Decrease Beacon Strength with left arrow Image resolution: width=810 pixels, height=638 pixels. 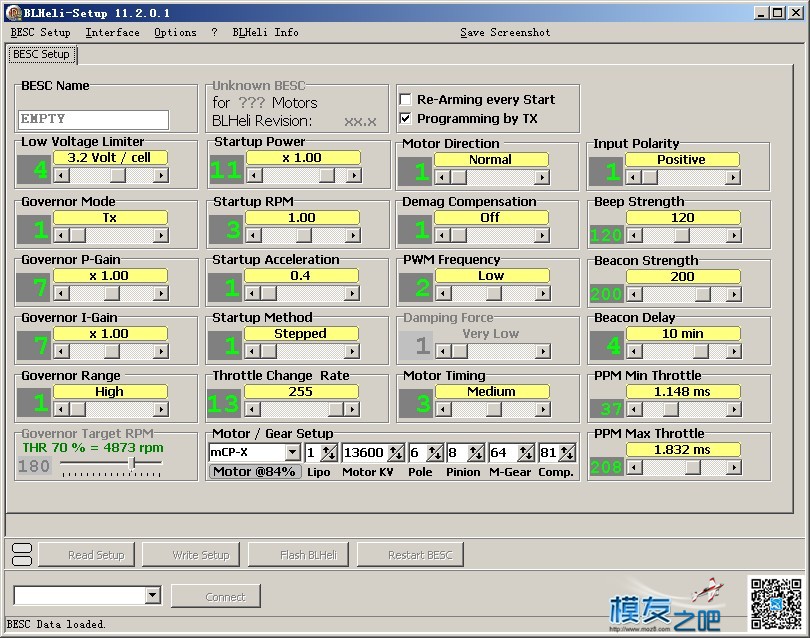coord(634,294)
